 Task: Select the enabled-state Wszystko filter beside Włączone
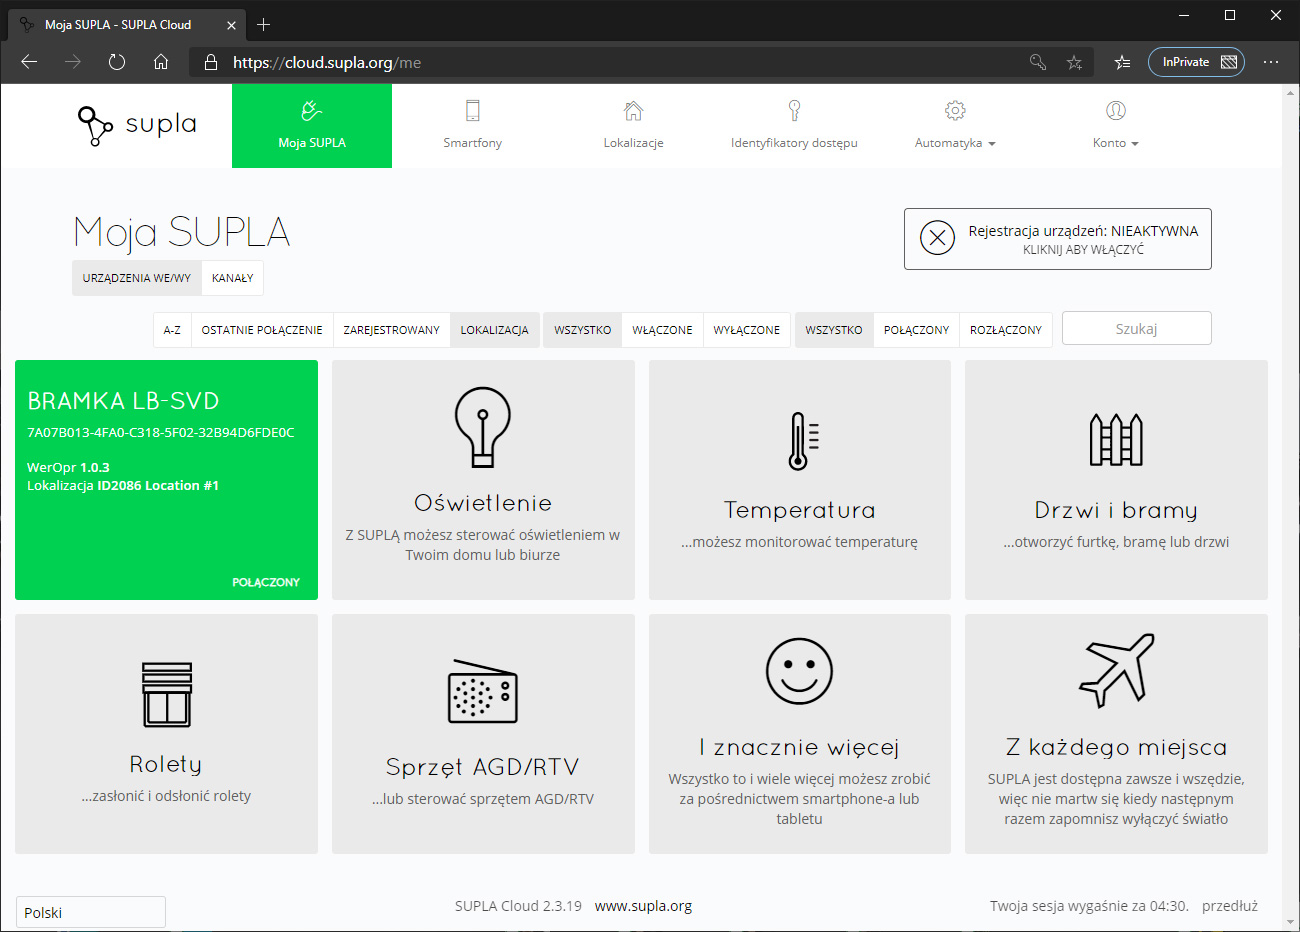tap(583, 330)
